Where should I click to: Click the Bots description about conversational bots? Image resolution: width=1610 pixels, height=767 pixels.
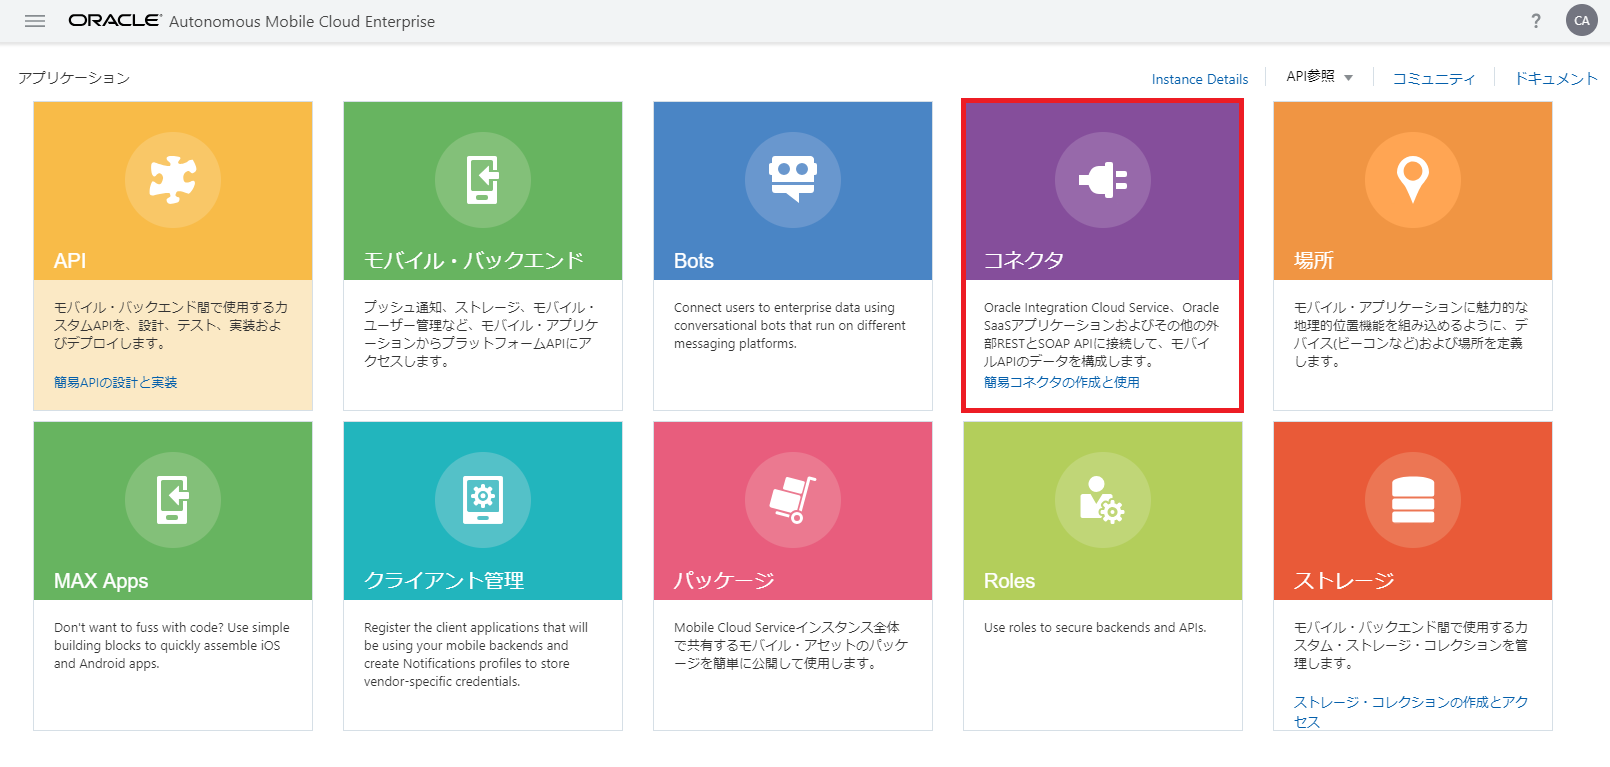pos(790,326)
